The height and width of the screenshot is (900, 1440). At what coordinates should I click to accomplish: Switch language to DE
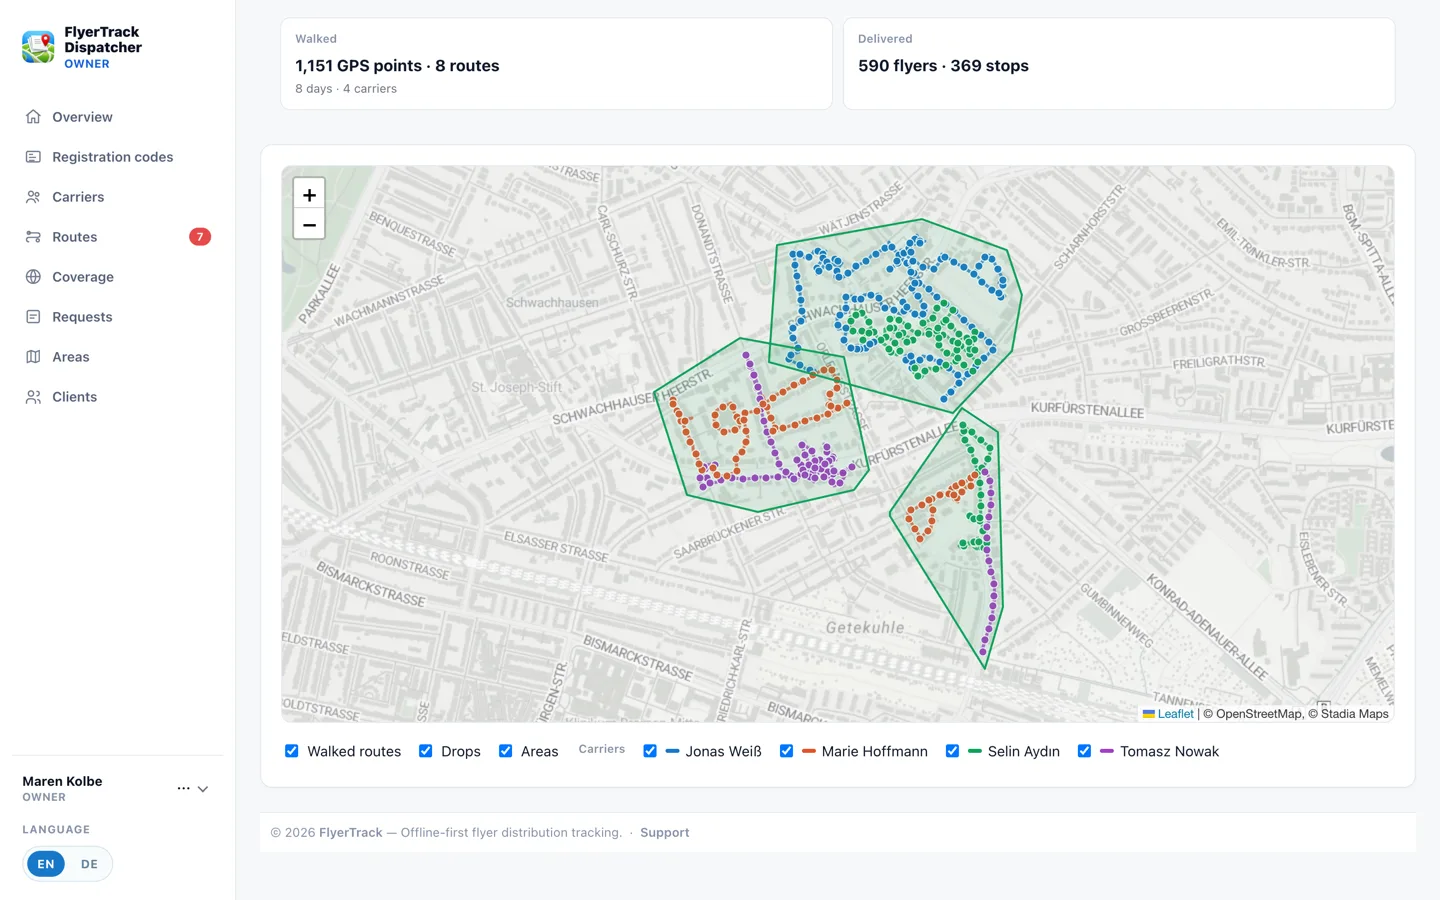(89, 864)
